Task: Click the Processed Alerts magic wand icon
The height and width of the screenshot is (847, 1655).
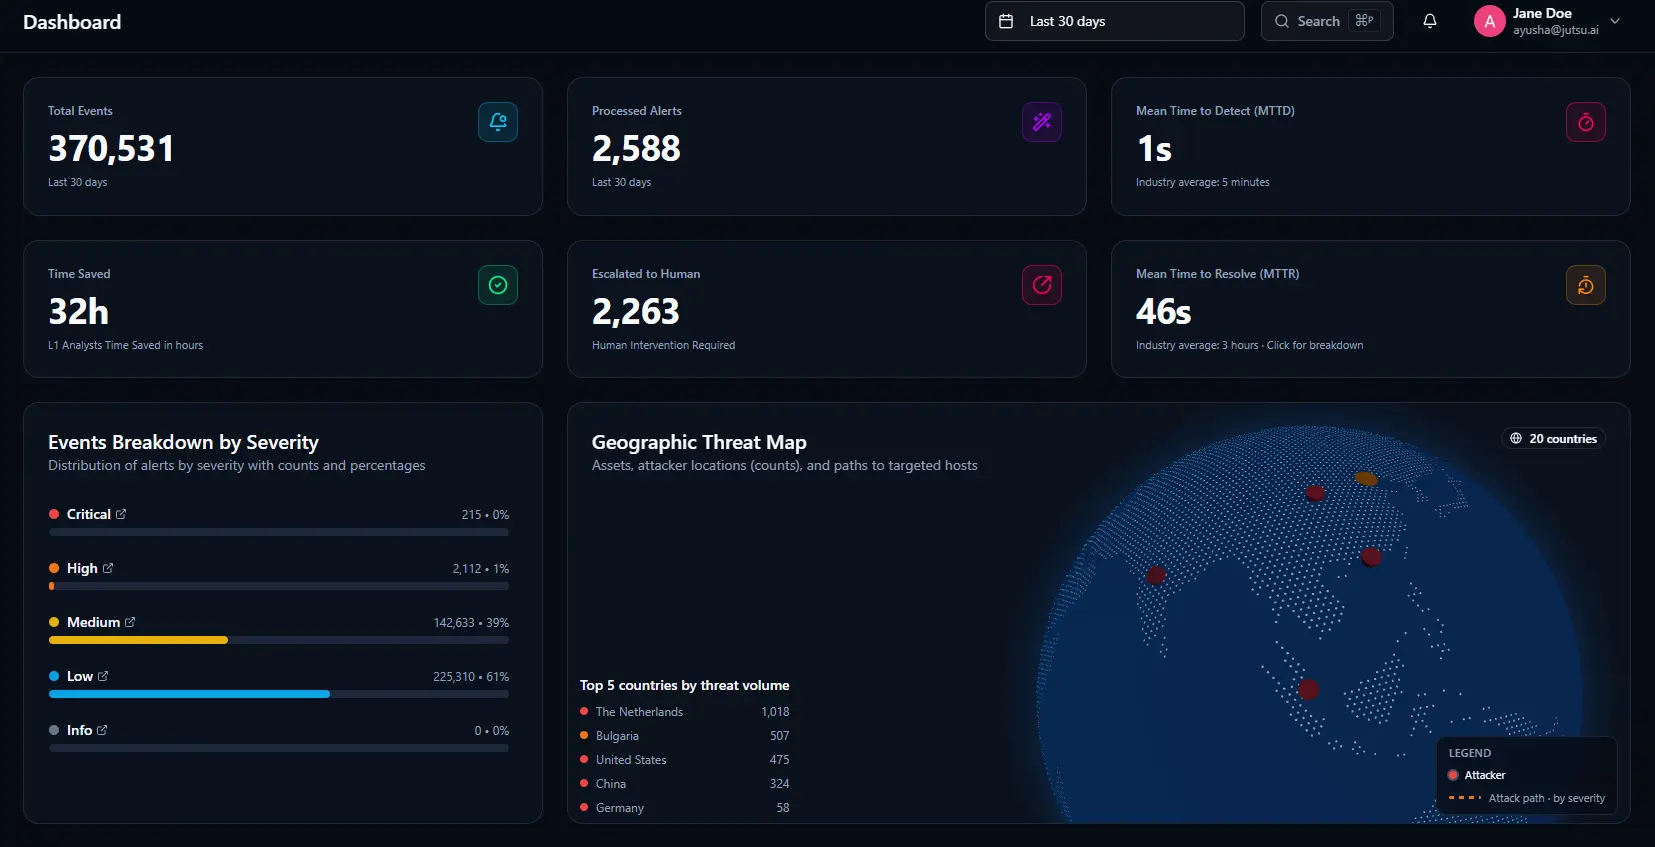Action: 1042,122
